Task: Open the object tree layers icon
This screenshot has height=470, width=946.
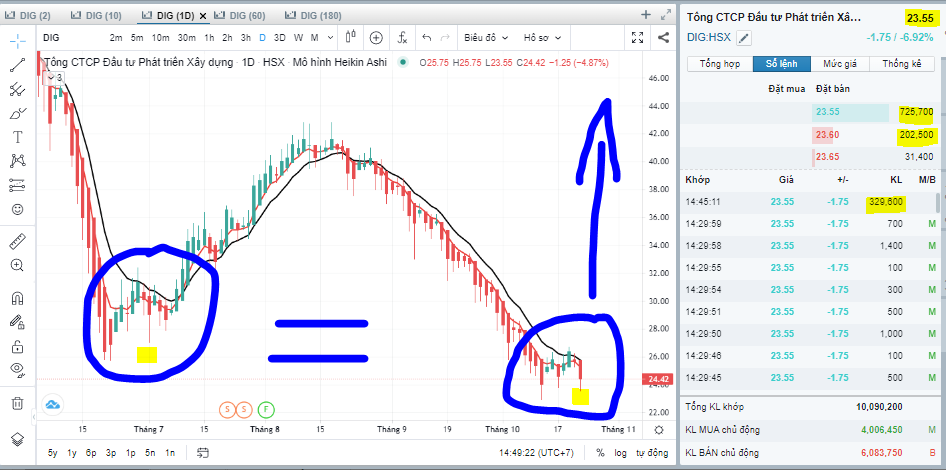Action: (x=17, y=439)
